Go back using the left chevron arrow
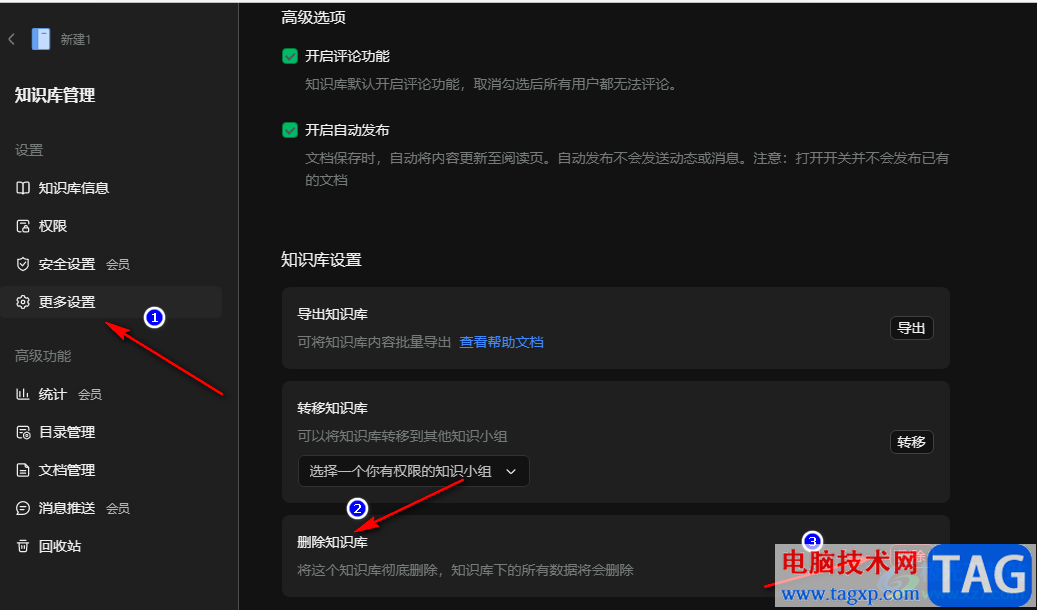Image resolution: width=1037 pixels, height=610 pixels. 11,40
